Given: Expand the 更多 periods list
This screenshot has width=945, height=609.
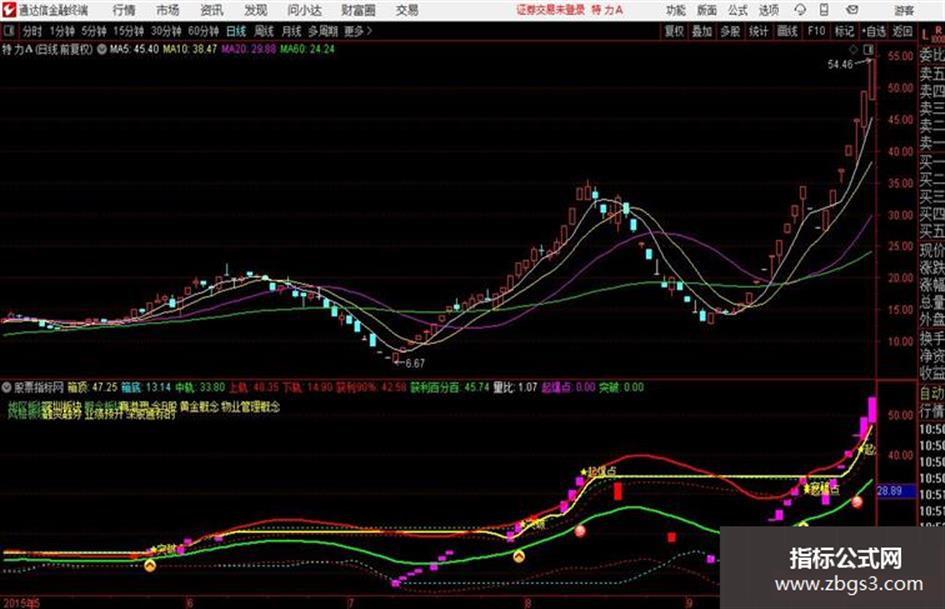Looking at the screenshot, I should [x=358, y=31].
